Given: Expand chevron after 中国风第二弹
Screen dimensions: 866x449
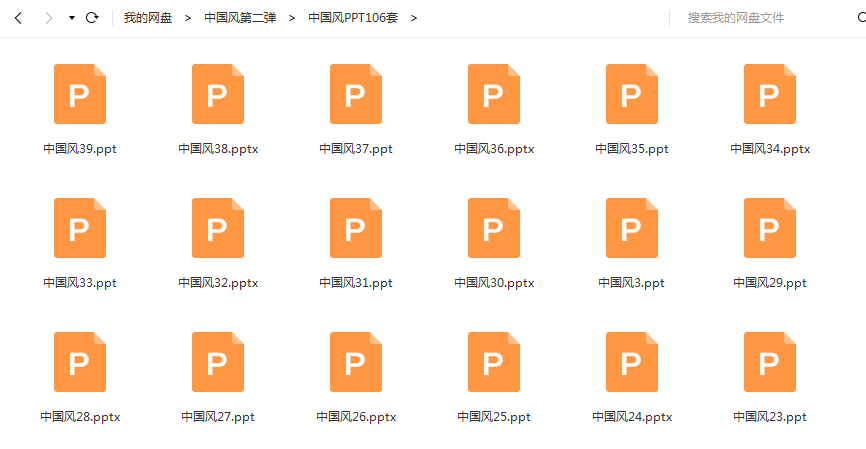Looking at the screenshot, I should pos(292,18).
